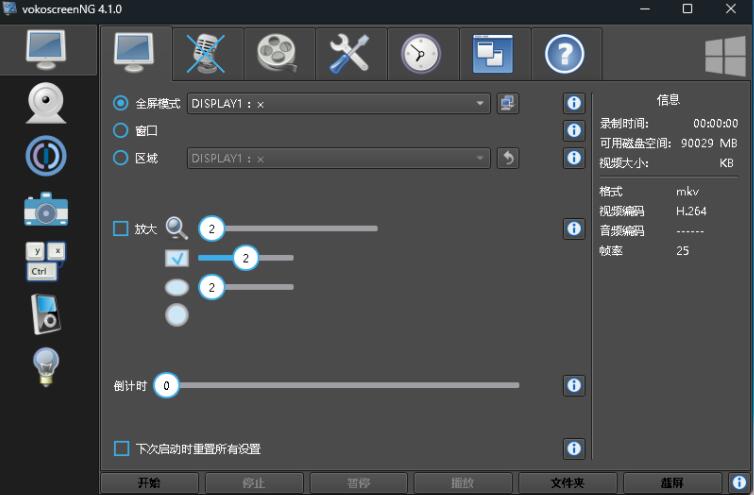This screenshot has height=495, width=754.
Task: Open the webcam section in the sidebar
Action: [46, 101]
